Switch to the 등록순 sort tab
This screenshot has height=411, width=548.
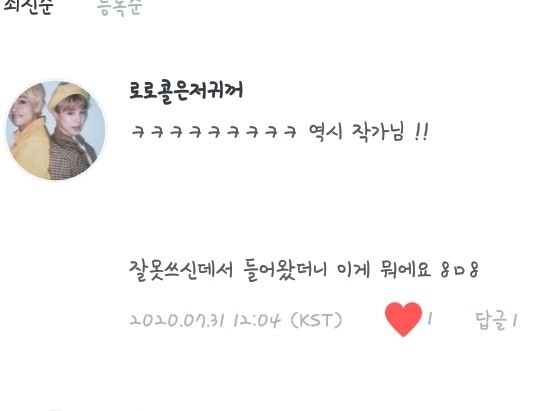pyautogui.click(x=120, y=8)
